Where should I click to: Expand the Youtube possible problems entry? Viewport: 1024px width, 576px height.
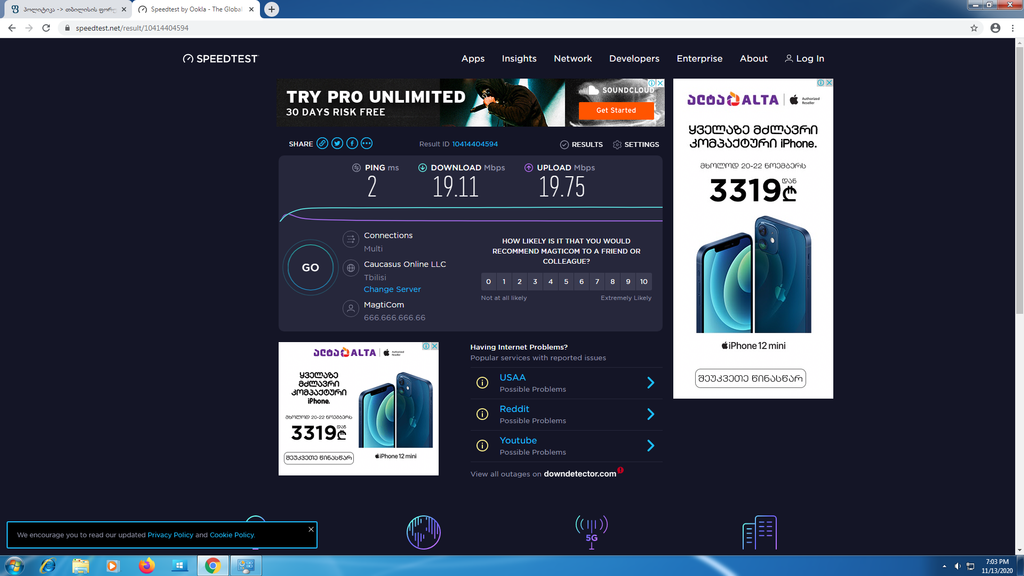(650, 445)
